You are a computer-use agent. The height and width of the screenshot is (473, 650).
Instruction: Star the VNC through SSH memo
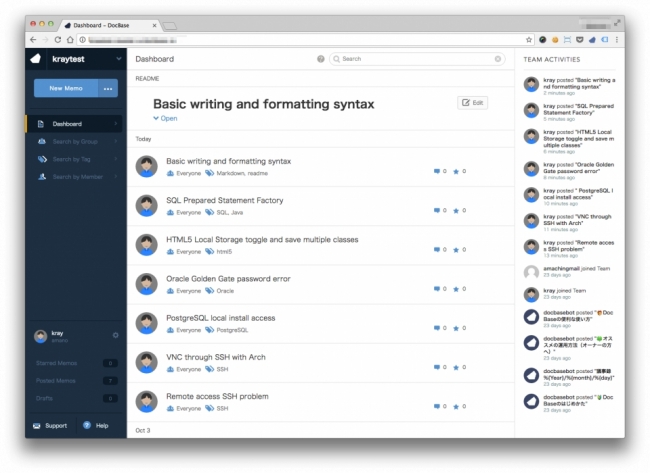coord(456,367)
